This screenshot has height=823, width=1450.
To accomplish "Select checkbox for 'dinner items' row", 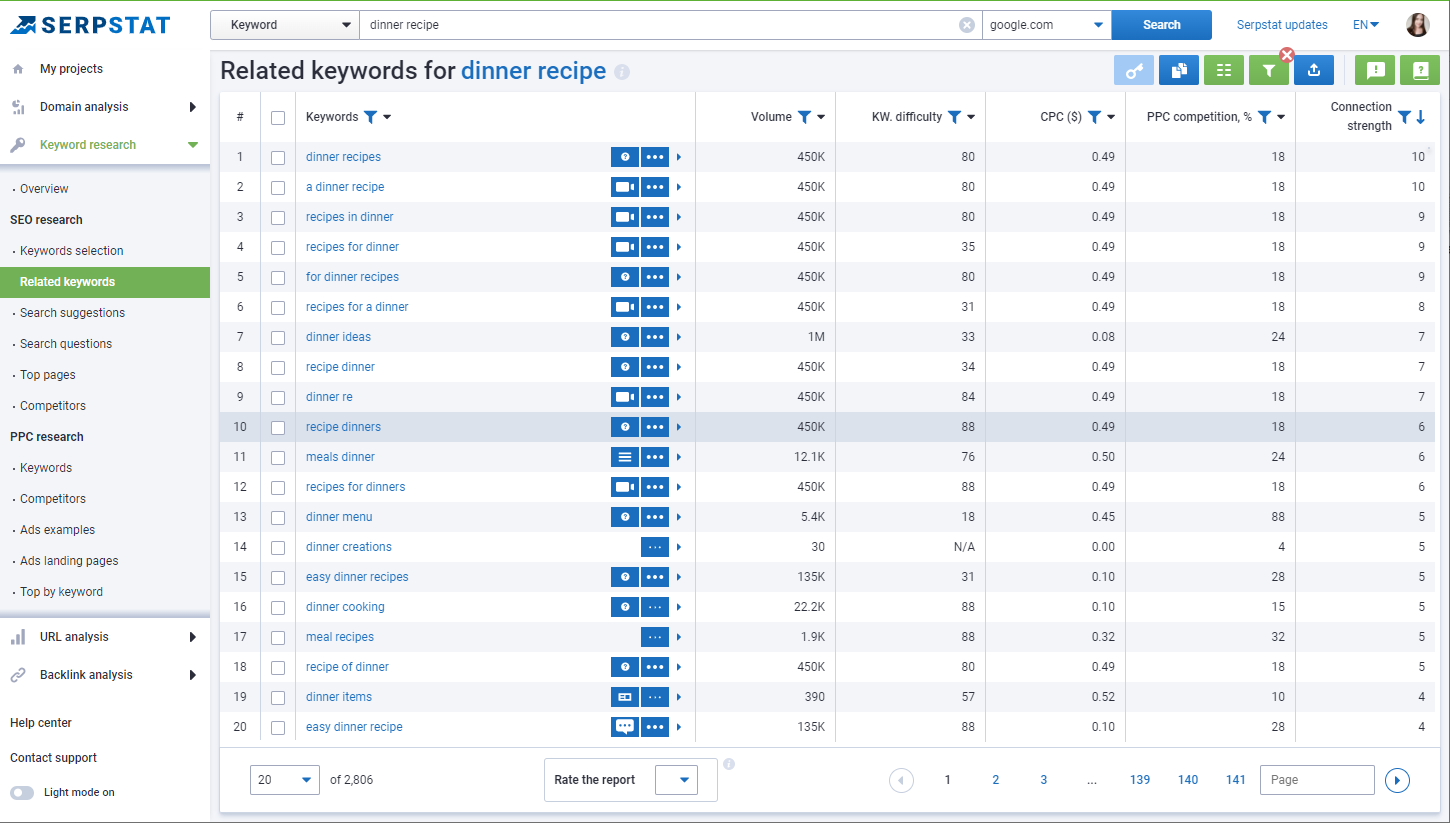I will 278,697.
